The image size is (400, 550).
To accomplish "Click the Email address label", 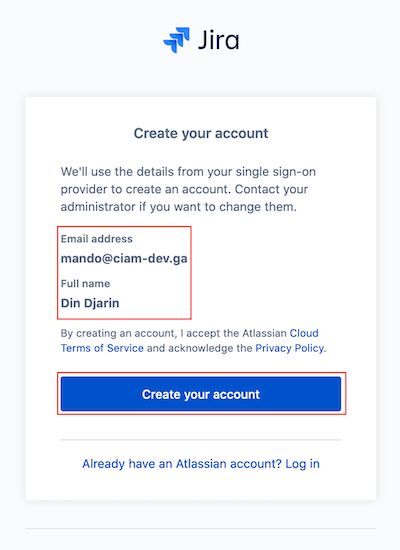I will pos(96,239).
